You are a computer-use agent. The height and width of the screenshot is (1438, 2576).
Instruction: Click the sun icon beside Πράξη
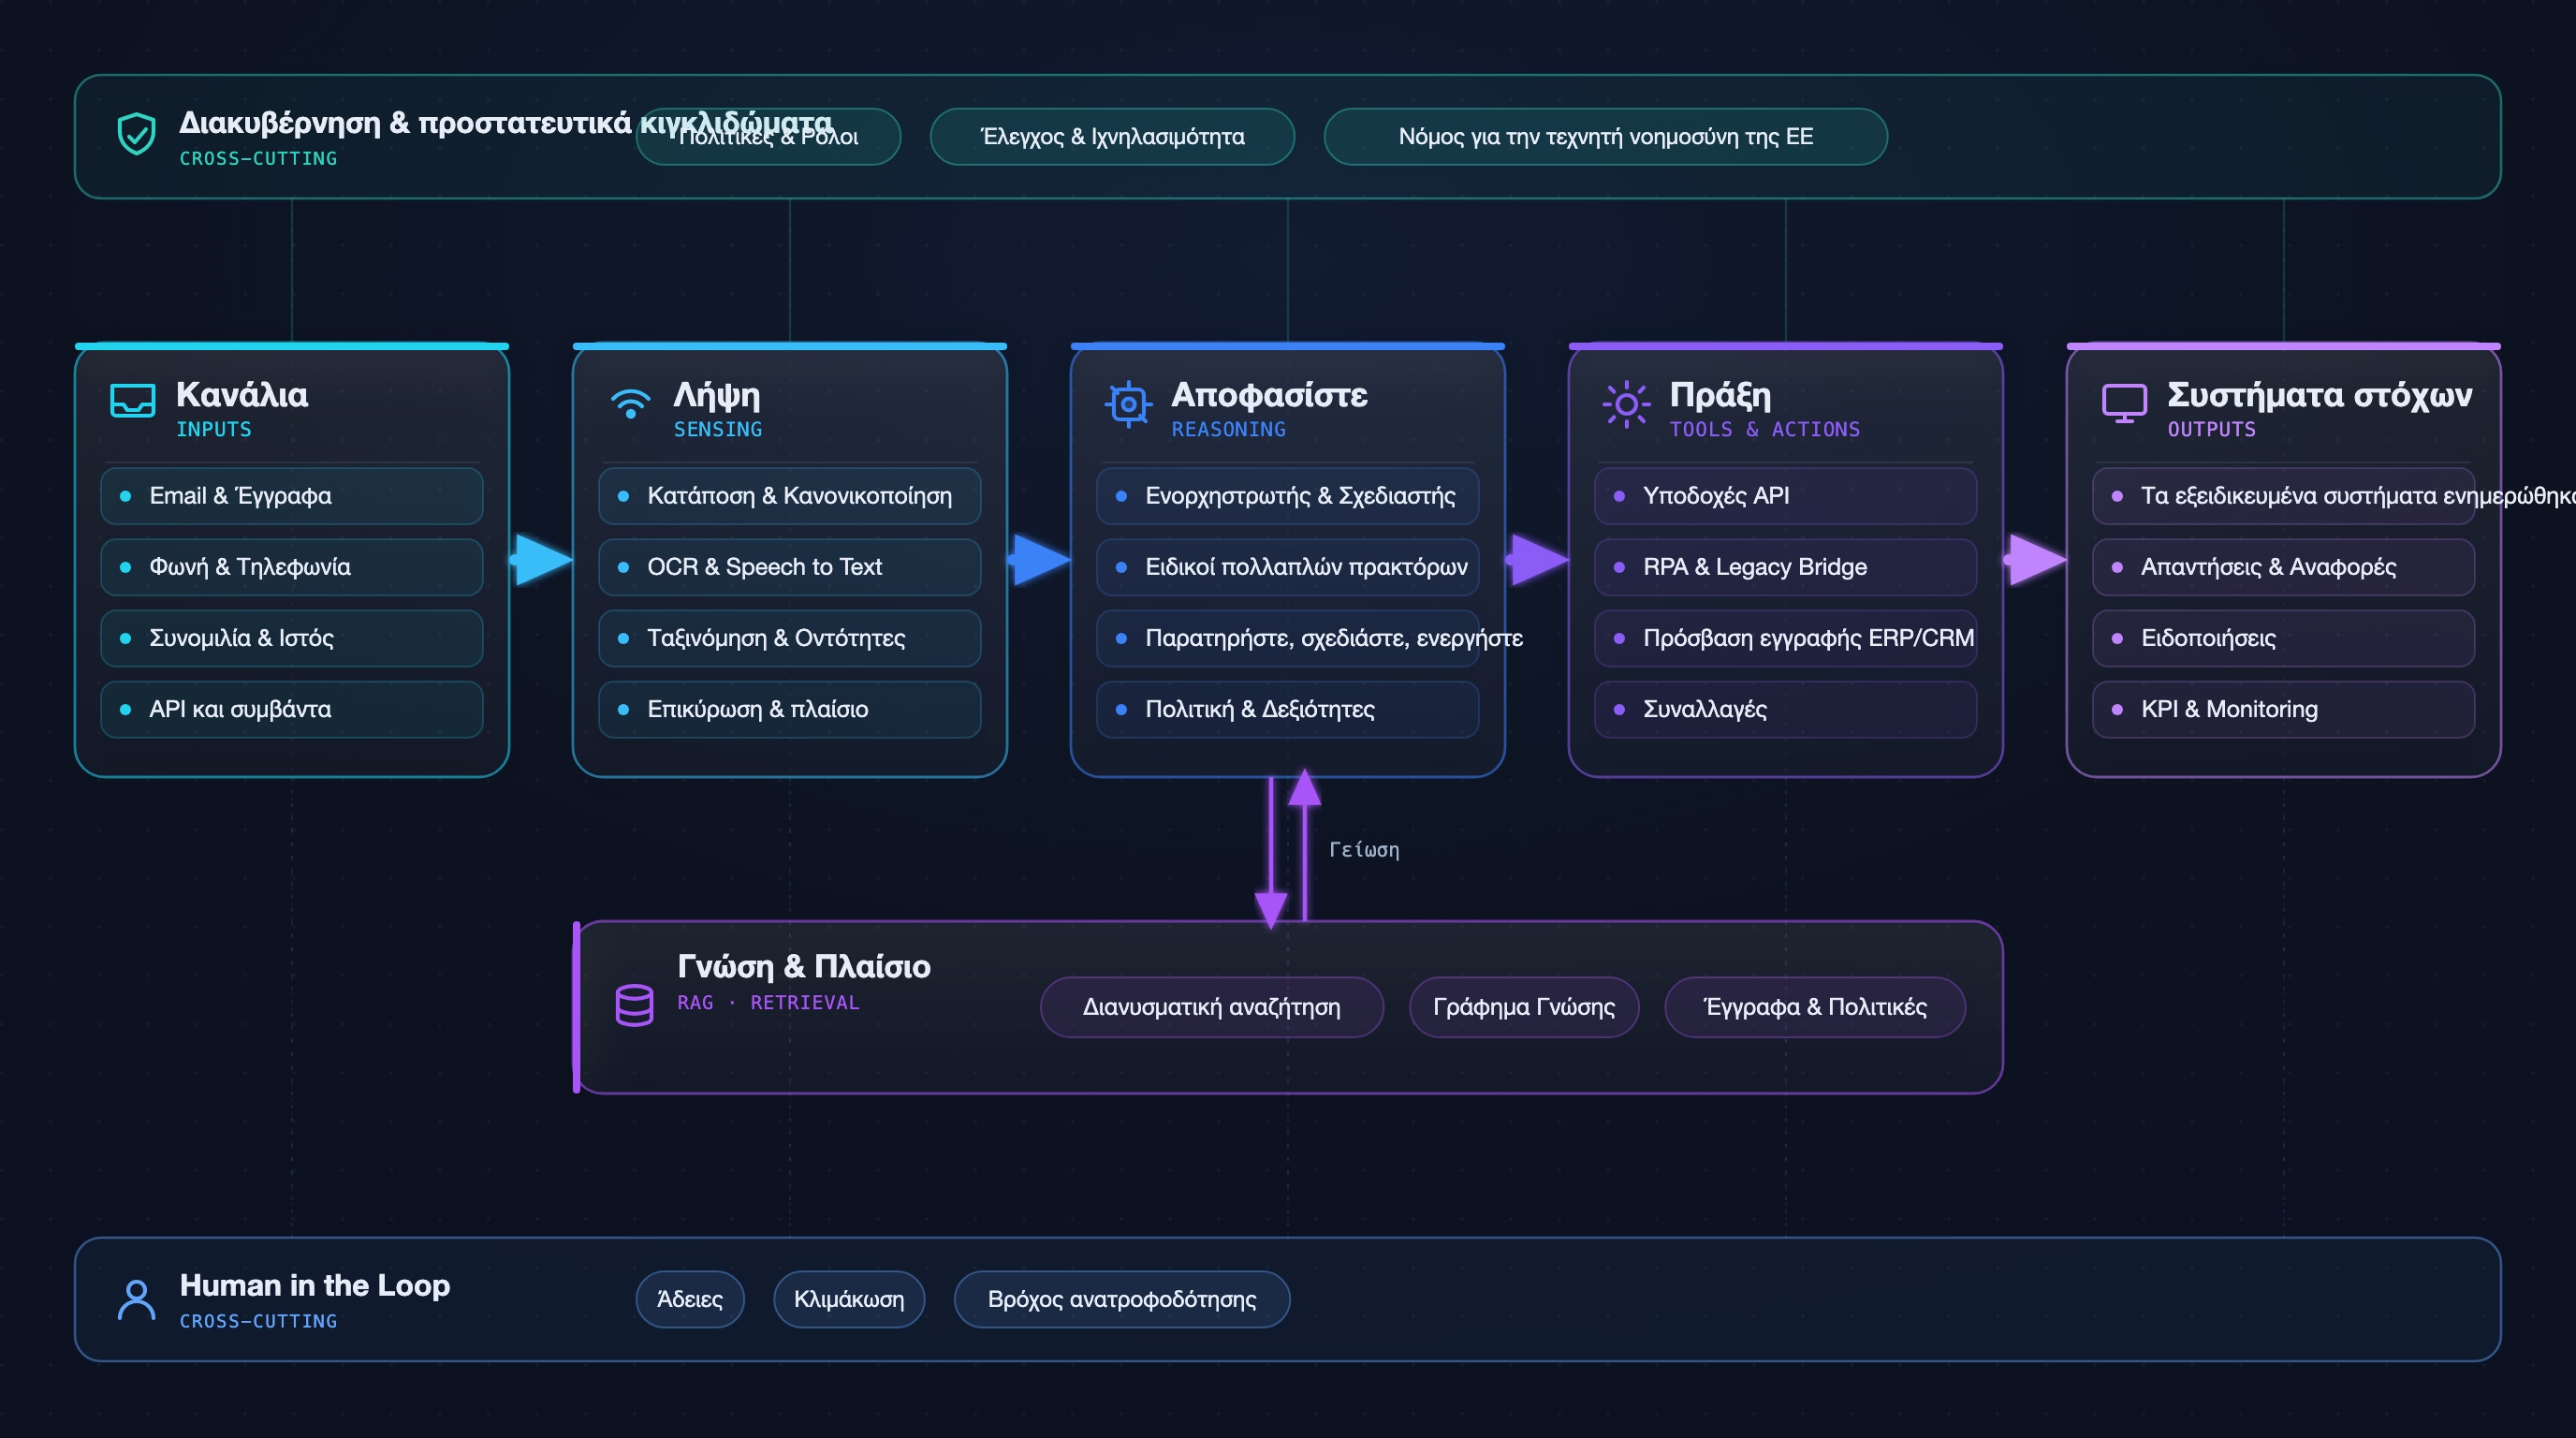1626,404
